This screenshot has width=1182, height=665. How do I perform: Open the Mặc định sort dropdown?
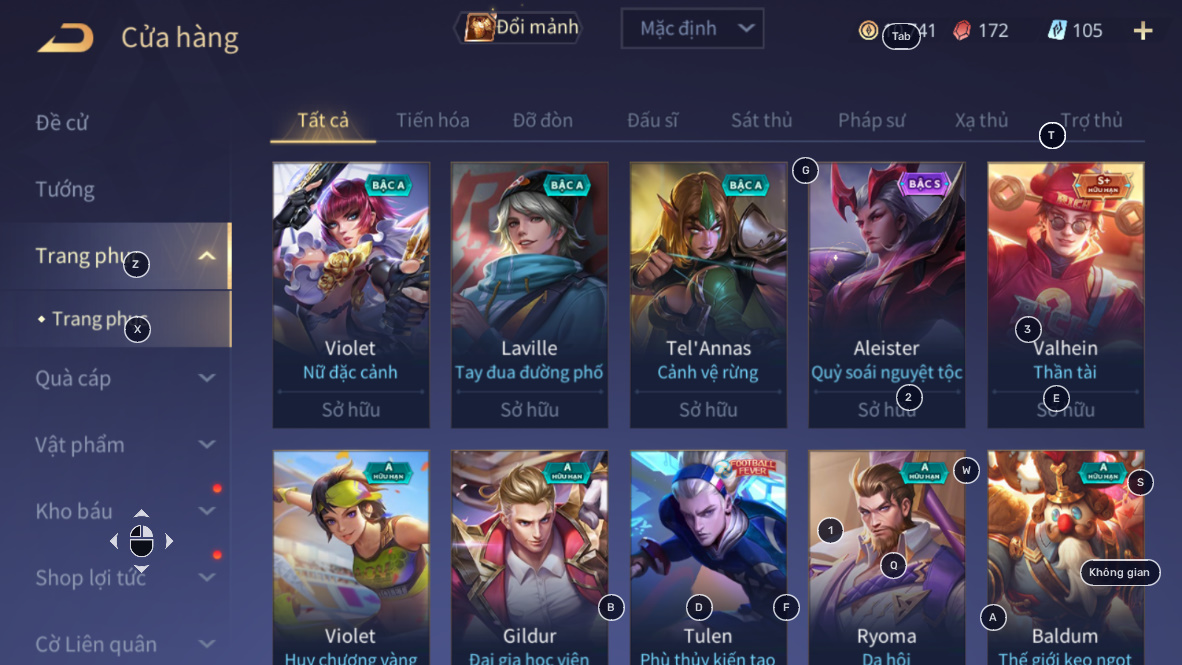pos(692,29)
